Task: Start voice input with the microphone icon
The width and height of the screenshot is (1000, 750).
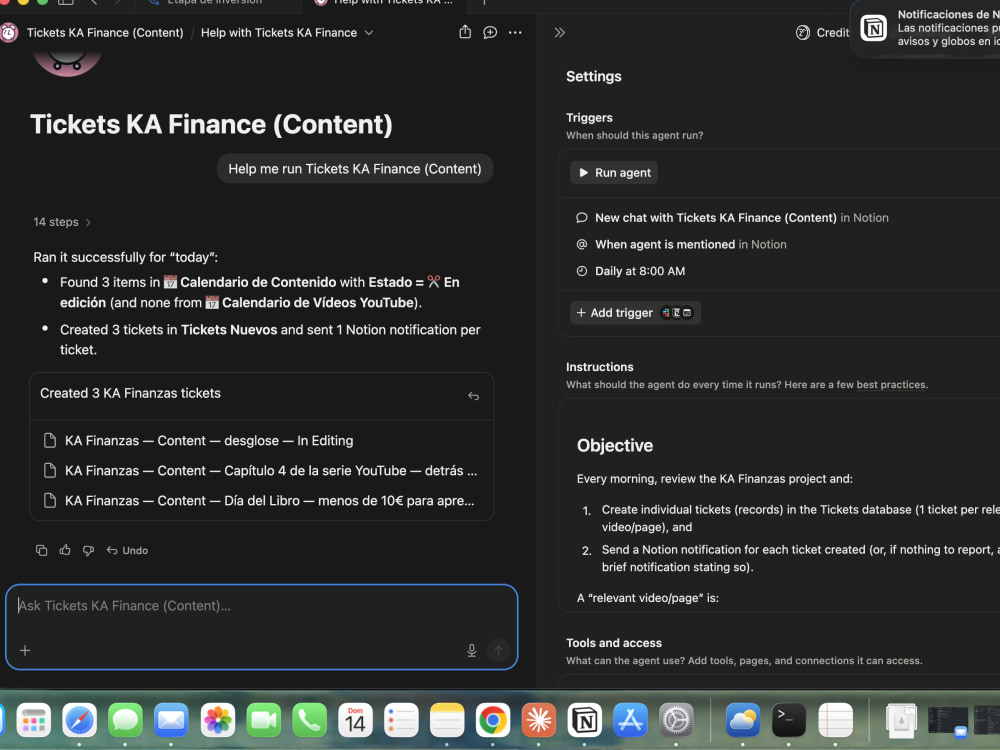Action: [471, 650]
